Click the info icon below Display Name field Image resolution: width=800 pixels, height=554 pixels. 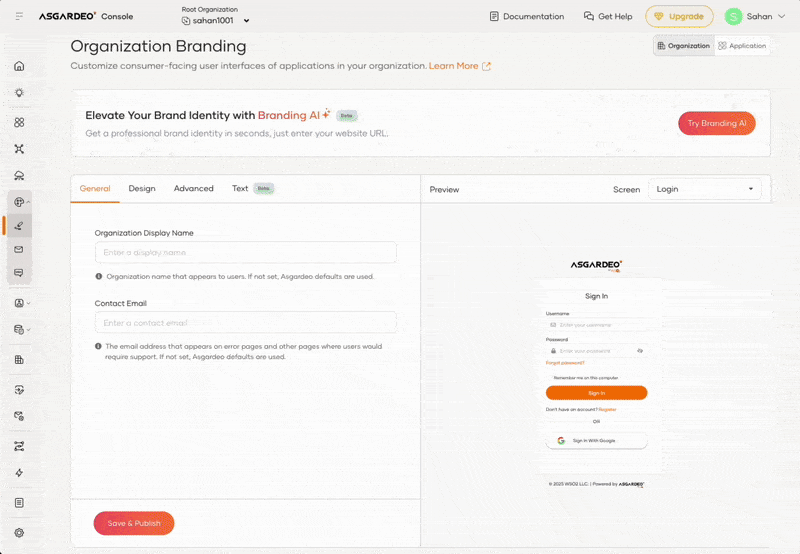coord(98,276)
